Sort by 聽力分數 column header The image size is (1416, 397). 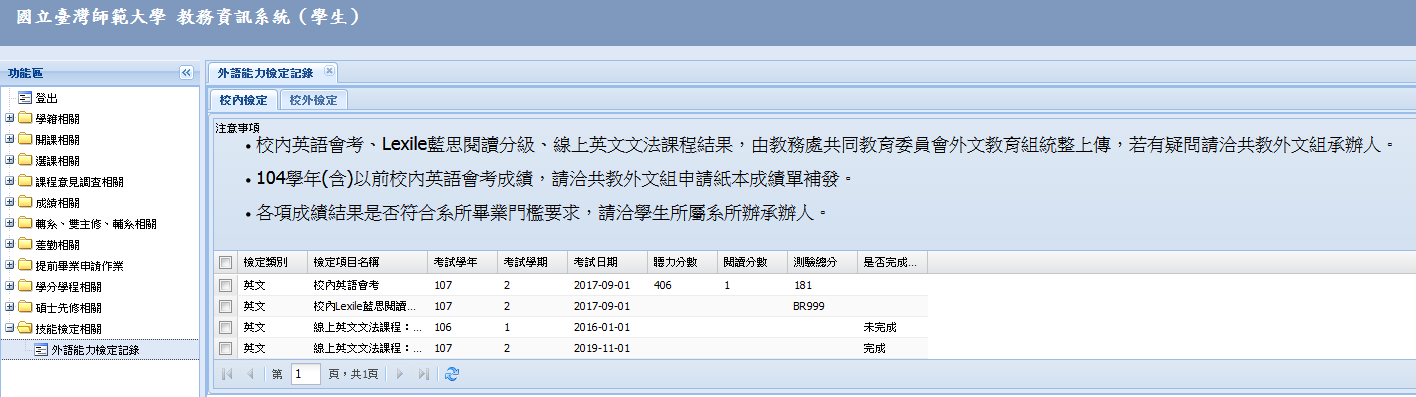(x=682, y=262)
